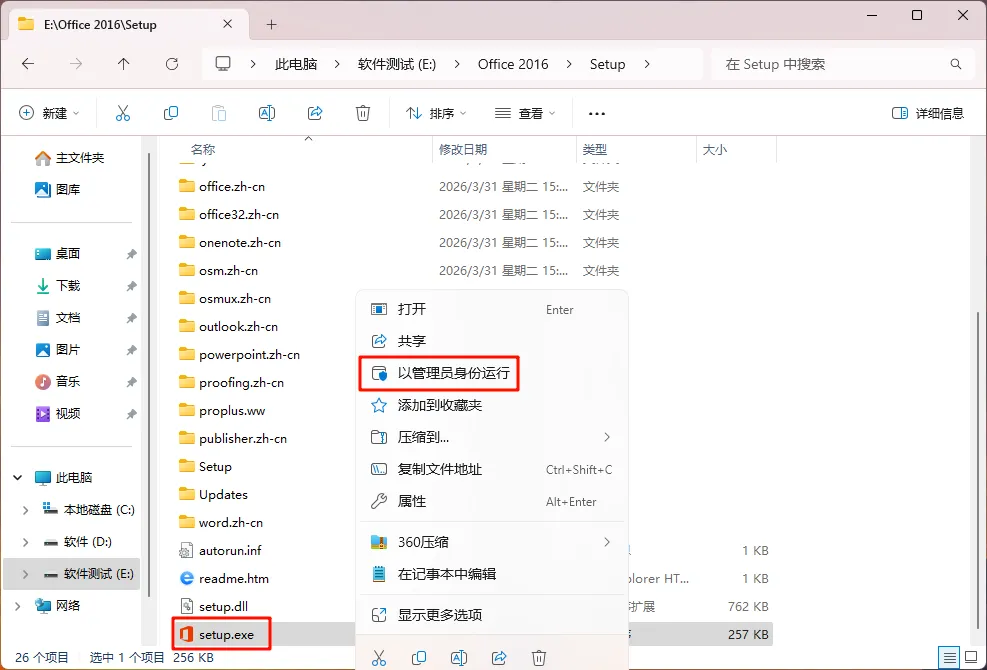Open 主文件夹 in the sidebar
The height and width of the screenshot is (670, 987).
click(70, 157)
